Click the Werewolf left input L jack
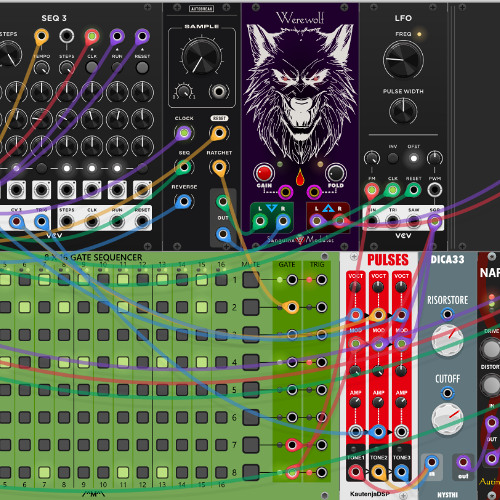Screen dimensions: 500x500 coord(260,221)
